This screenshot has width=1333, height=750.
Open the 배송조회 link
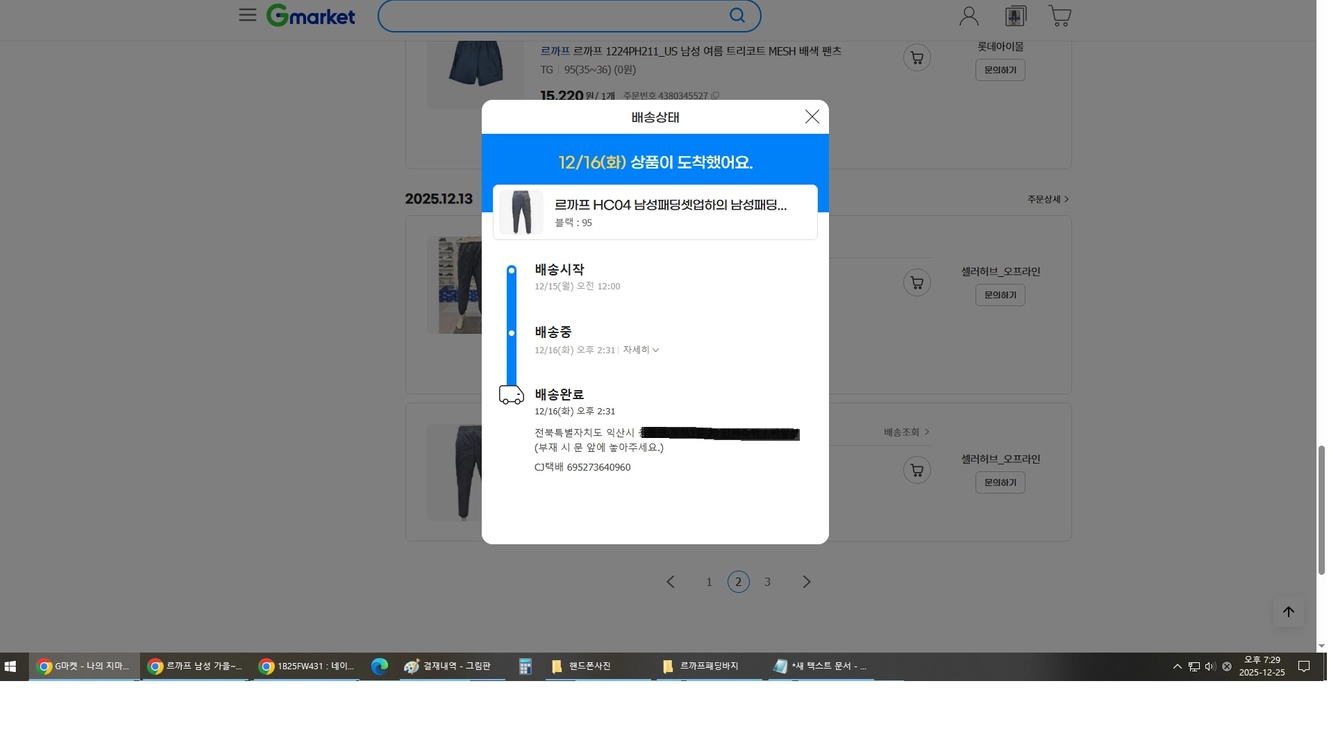click(x=906, y=432)
